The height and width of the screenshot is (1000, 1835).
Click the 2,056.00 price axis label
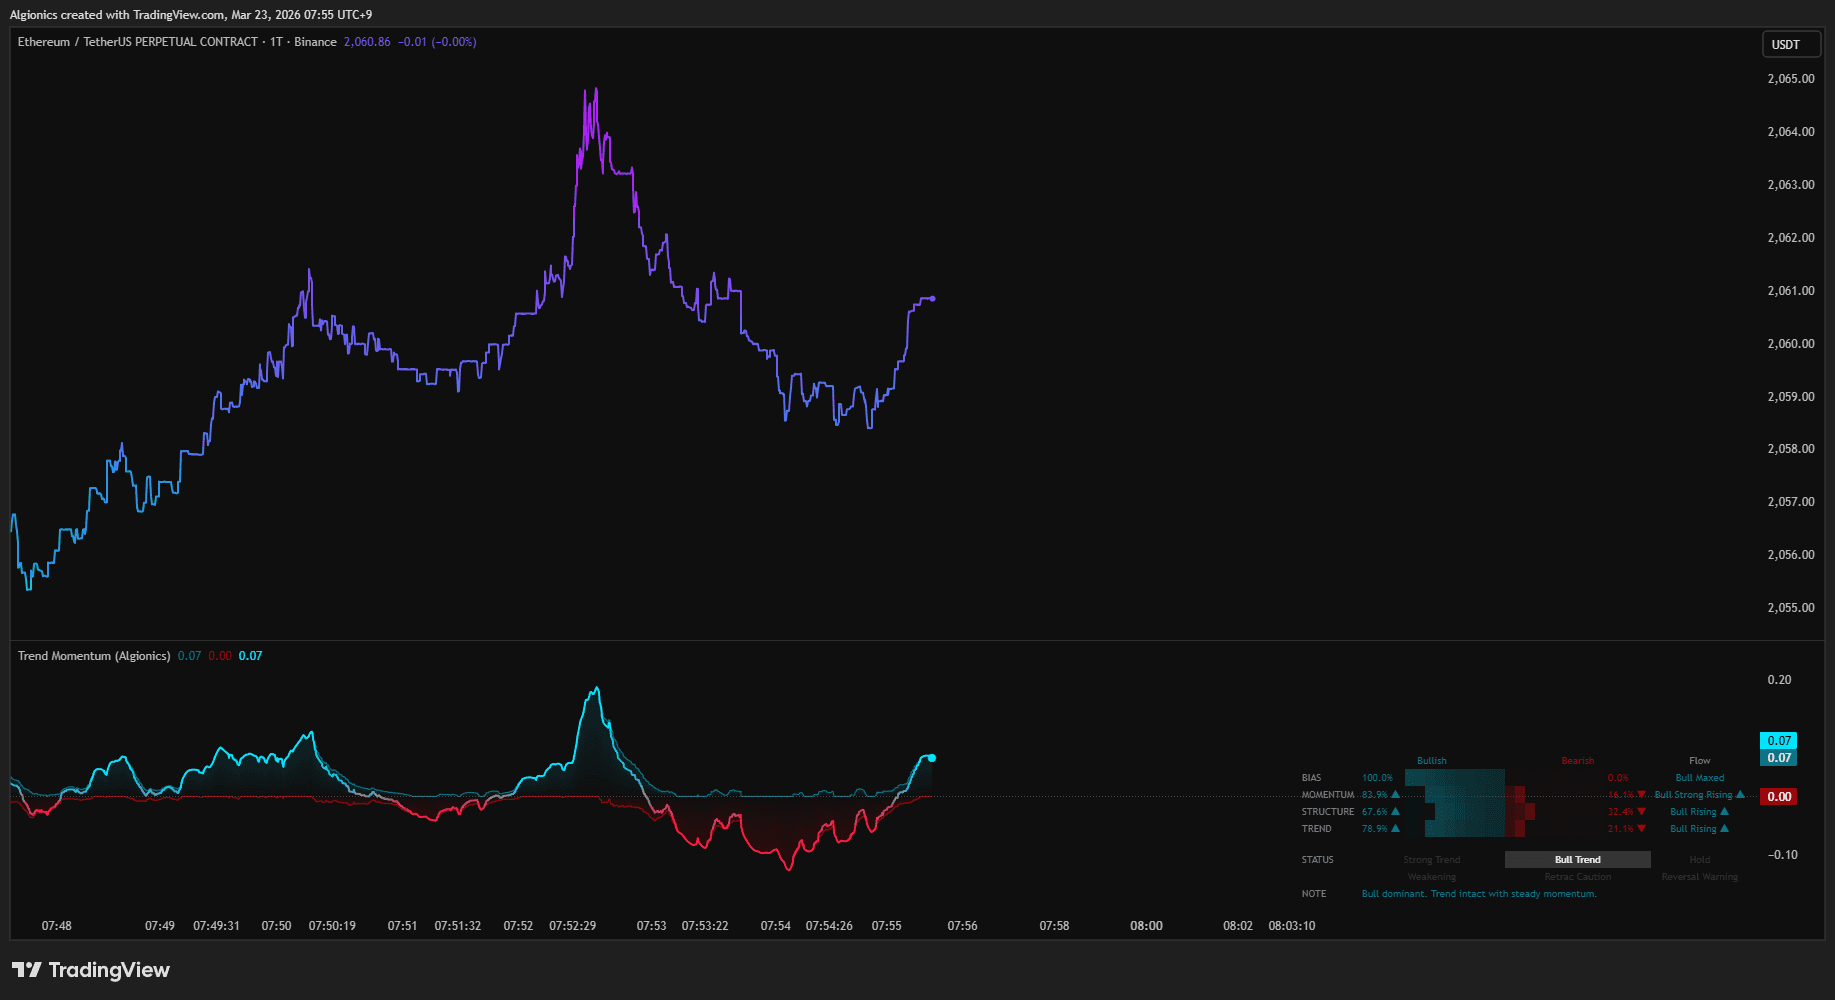(1791, 555)
